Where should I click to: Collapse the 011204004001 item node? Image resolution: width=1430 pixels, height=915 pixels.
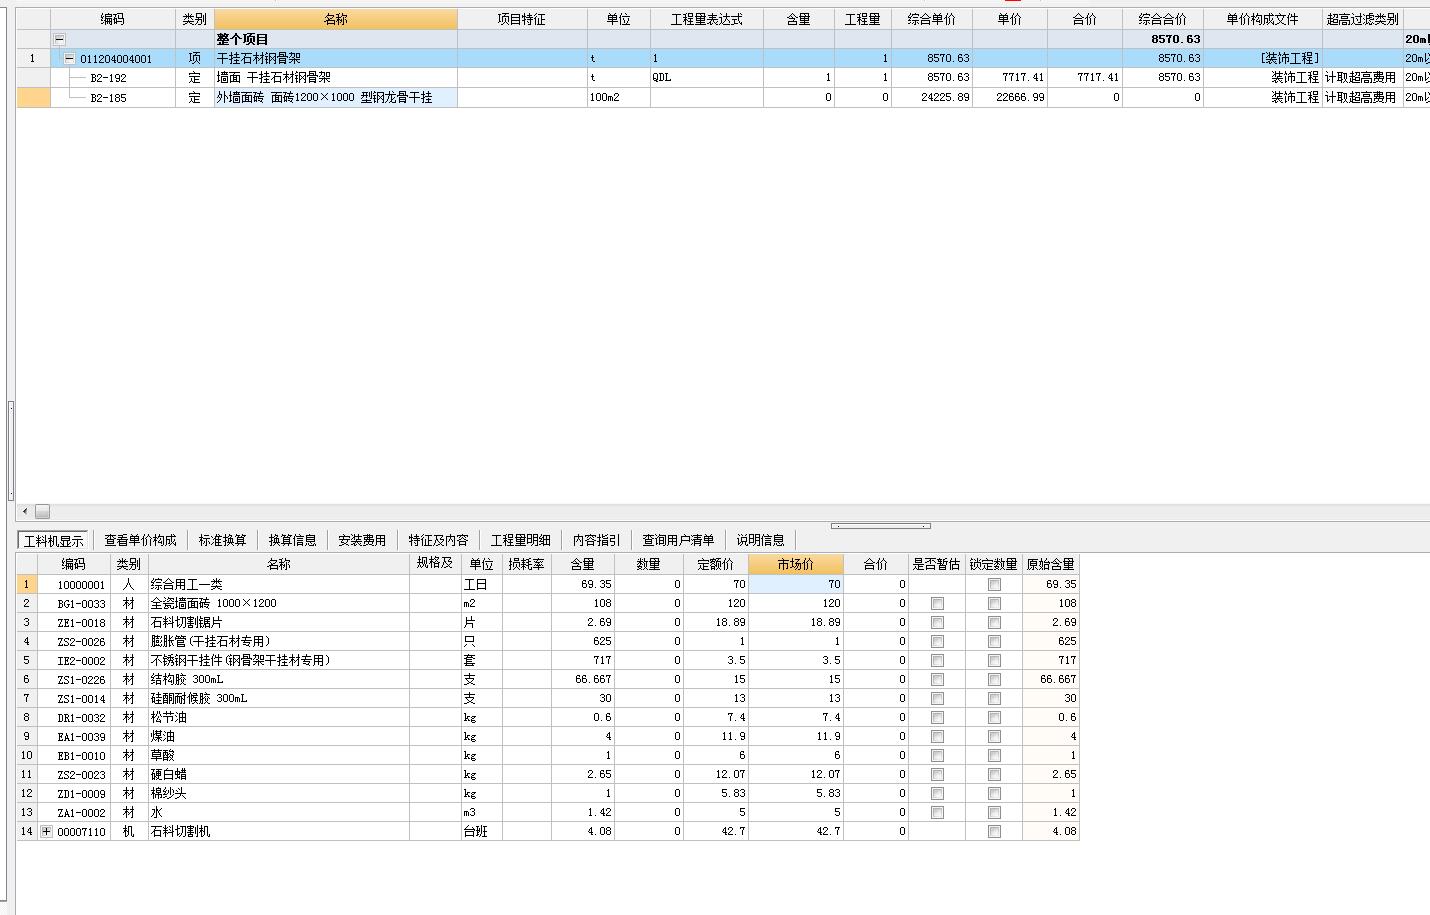(x=69, y=59)
